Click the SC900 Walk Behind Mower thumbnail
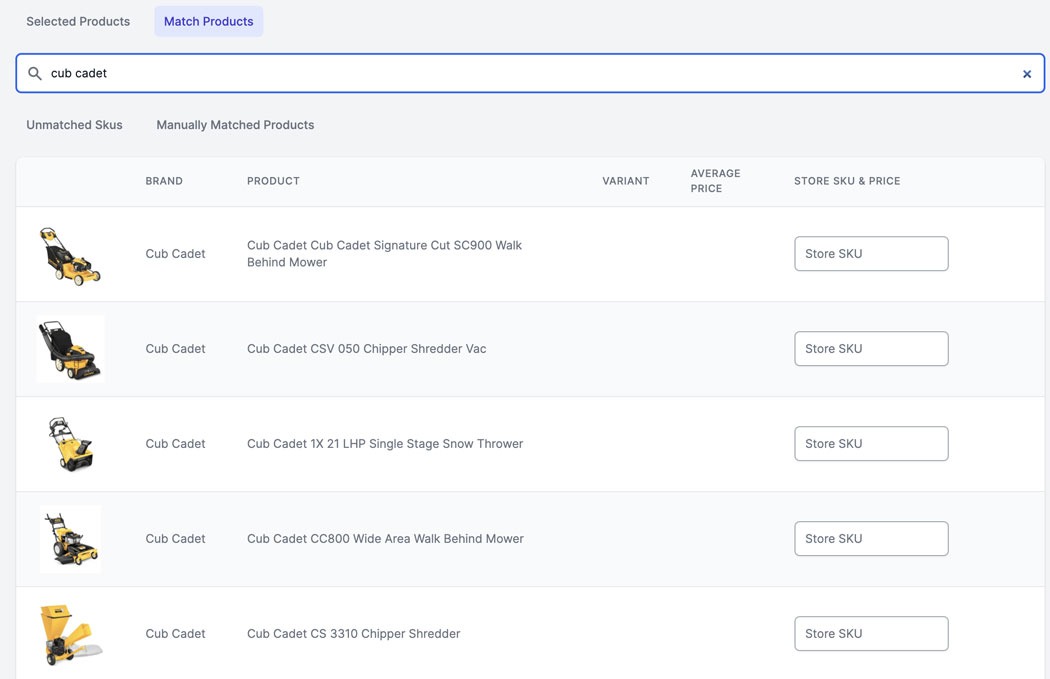1050x679 pixels. coord(70,255)
